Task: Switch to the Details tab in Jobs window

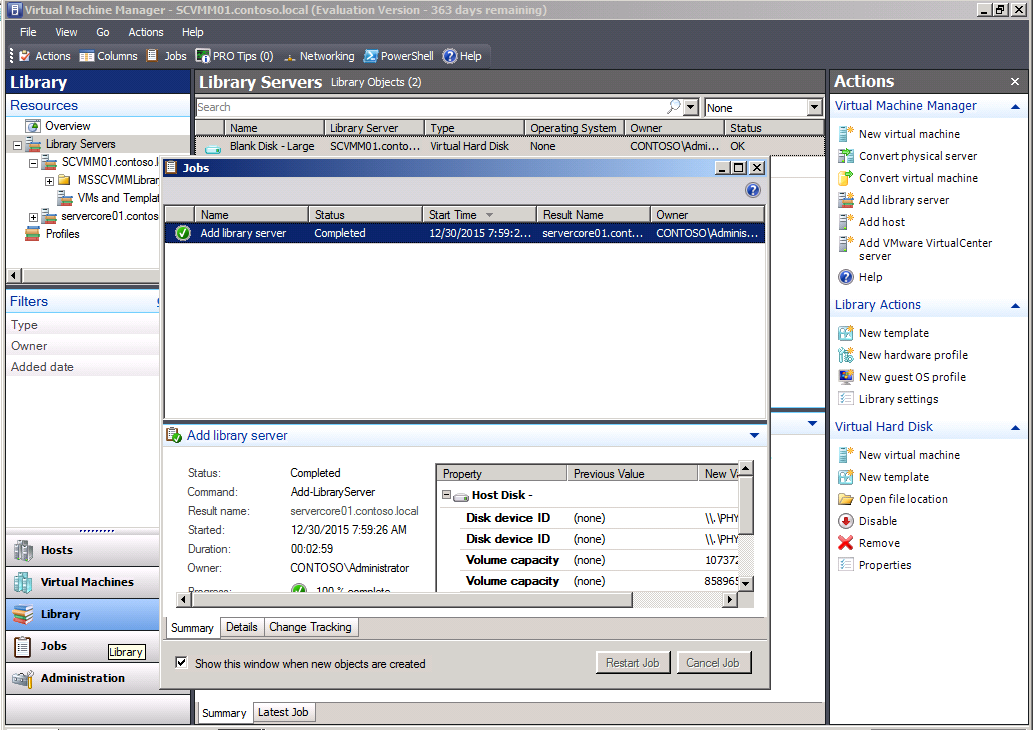Action: point(242,627)
